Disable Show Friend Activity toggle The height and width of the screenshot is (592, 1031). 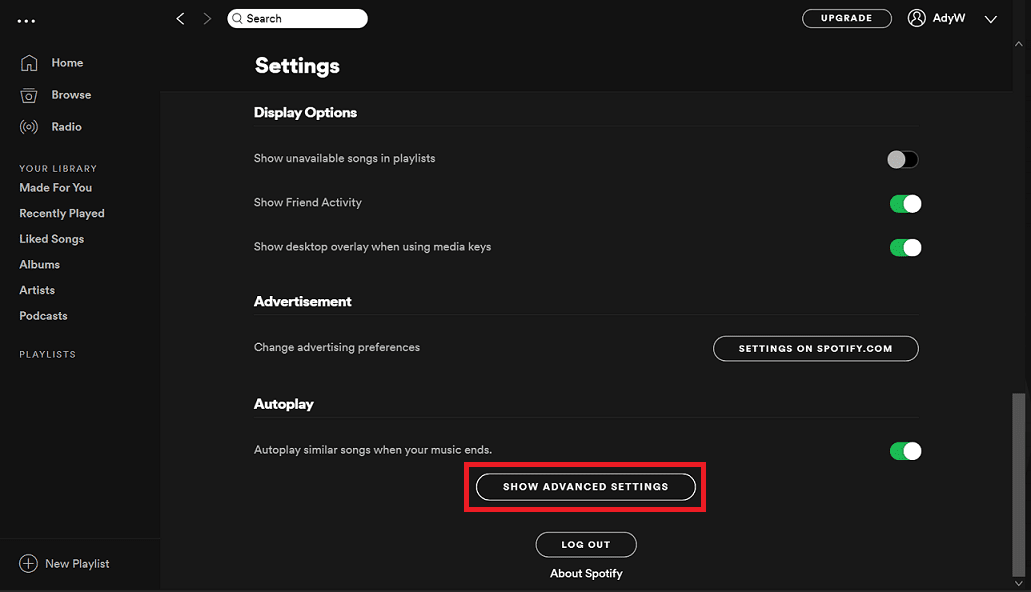point(905,204)
